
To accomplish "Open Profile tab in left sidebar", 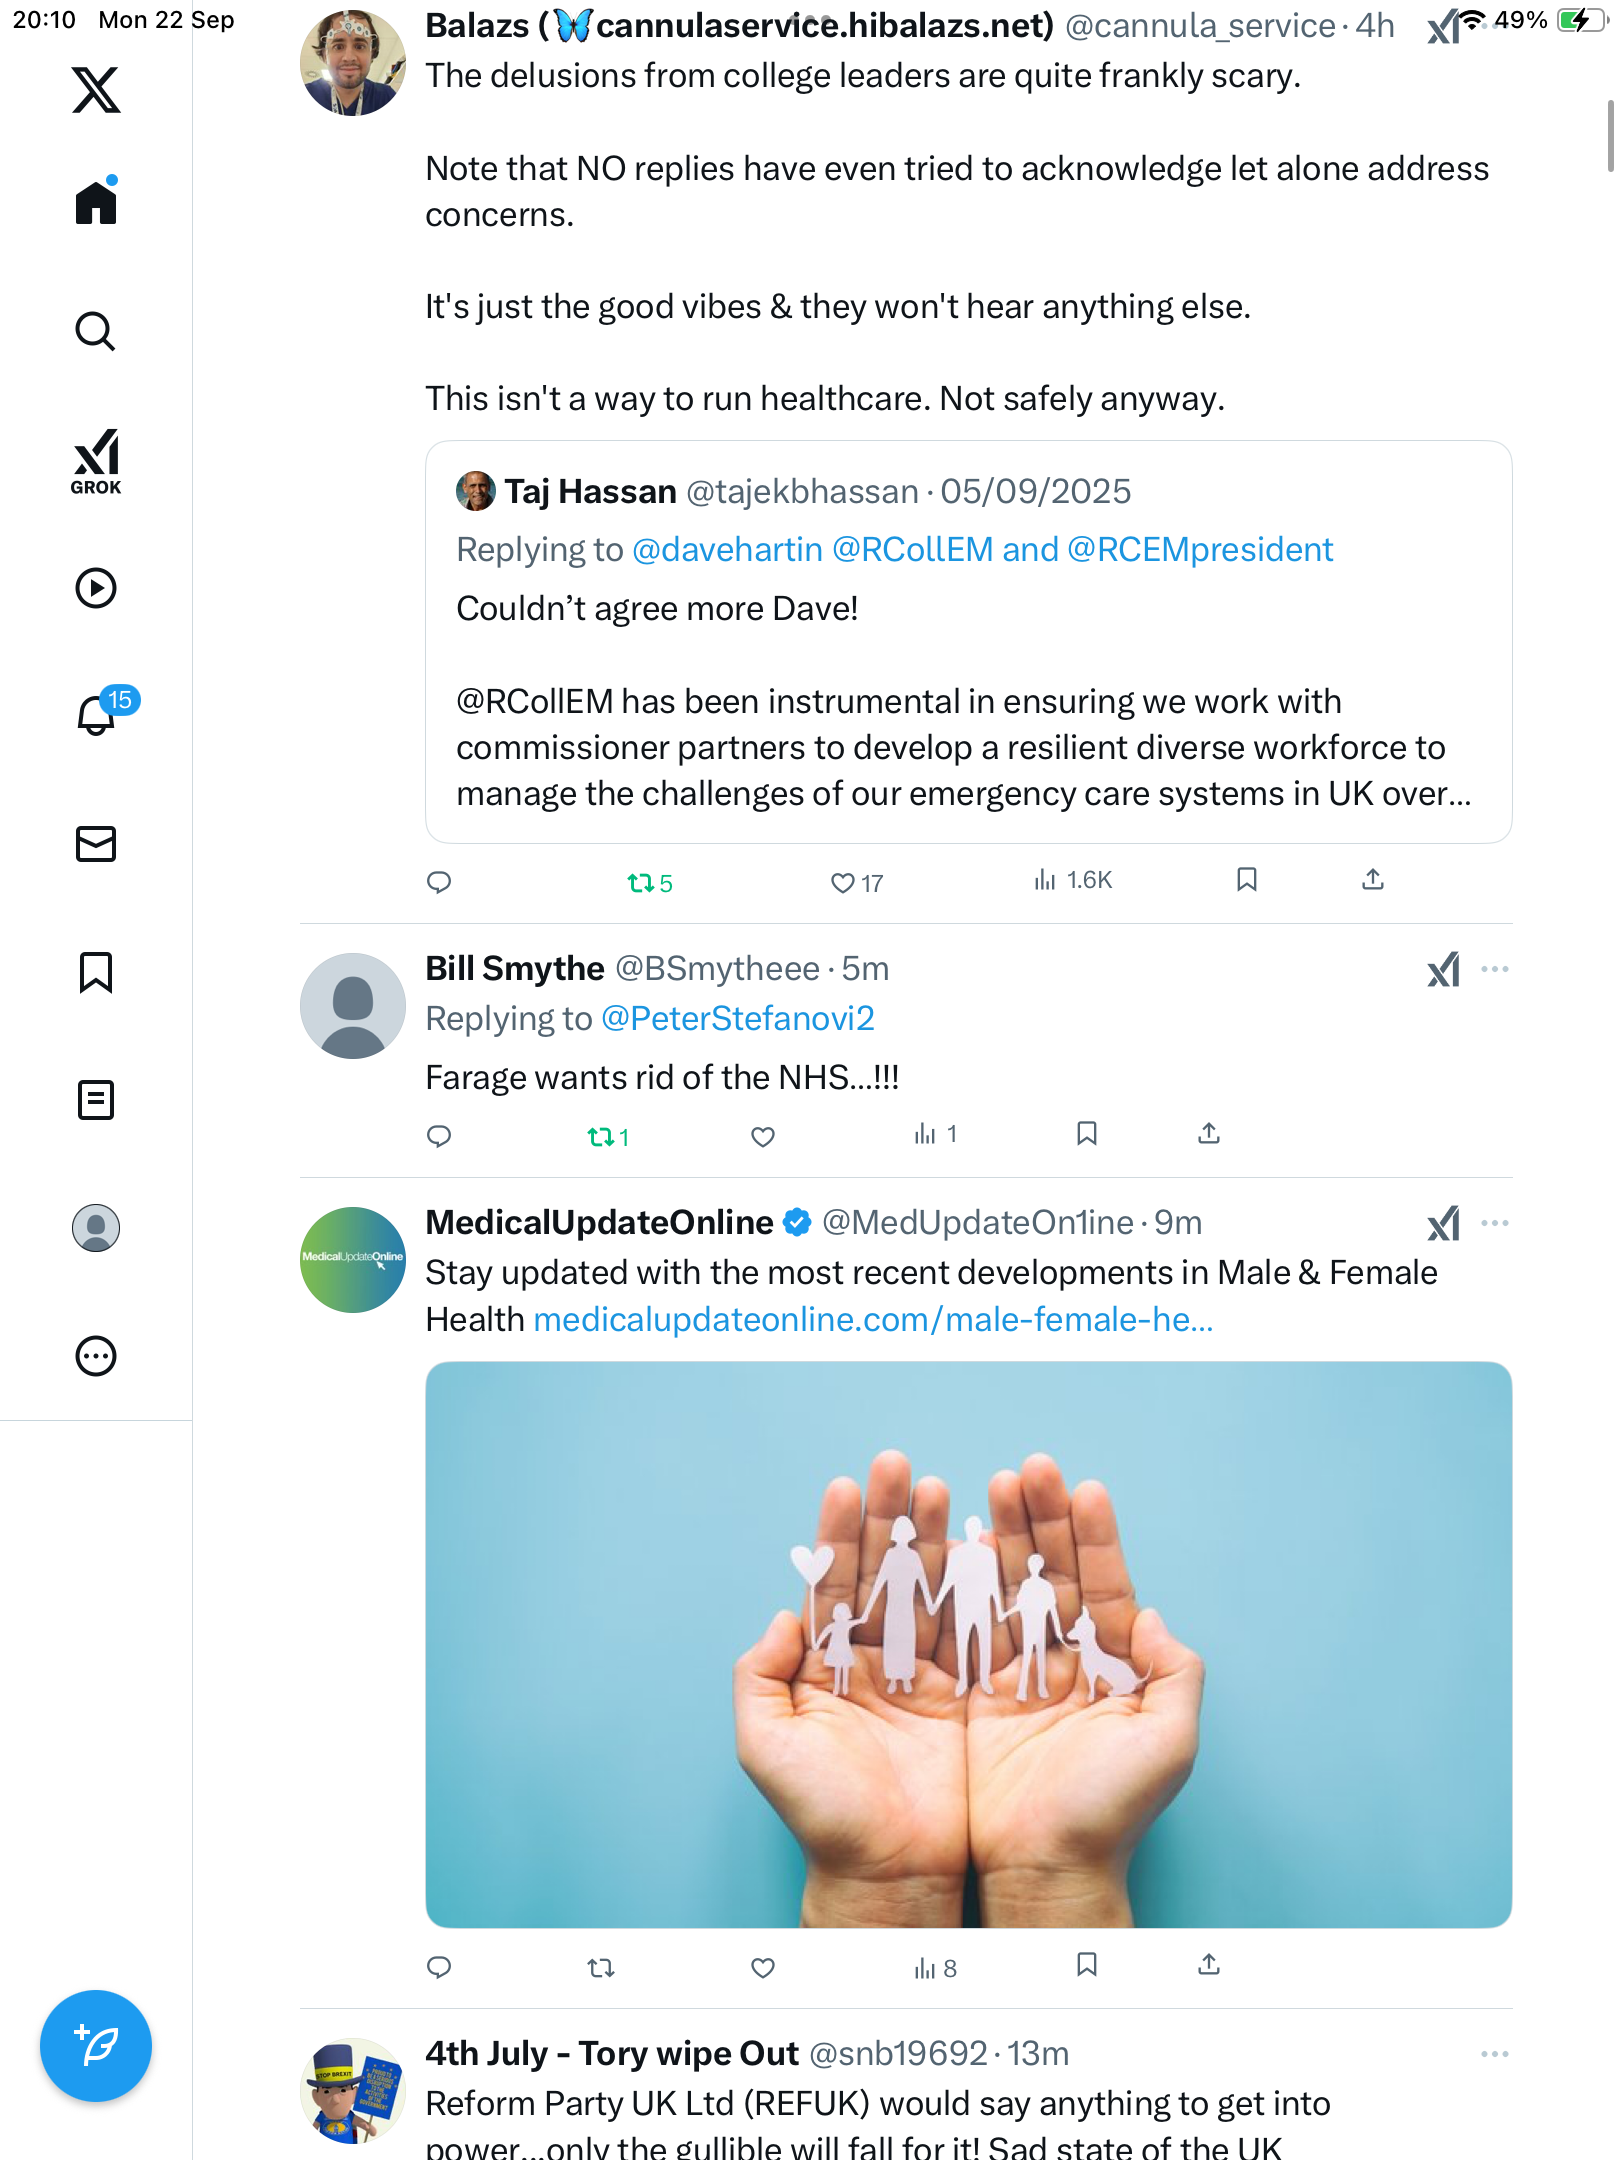I will click(x=96, y=1228).
